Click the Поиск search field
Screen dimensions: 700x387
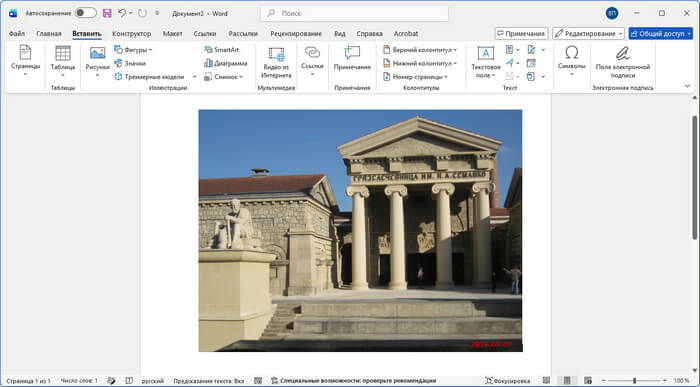354,13
